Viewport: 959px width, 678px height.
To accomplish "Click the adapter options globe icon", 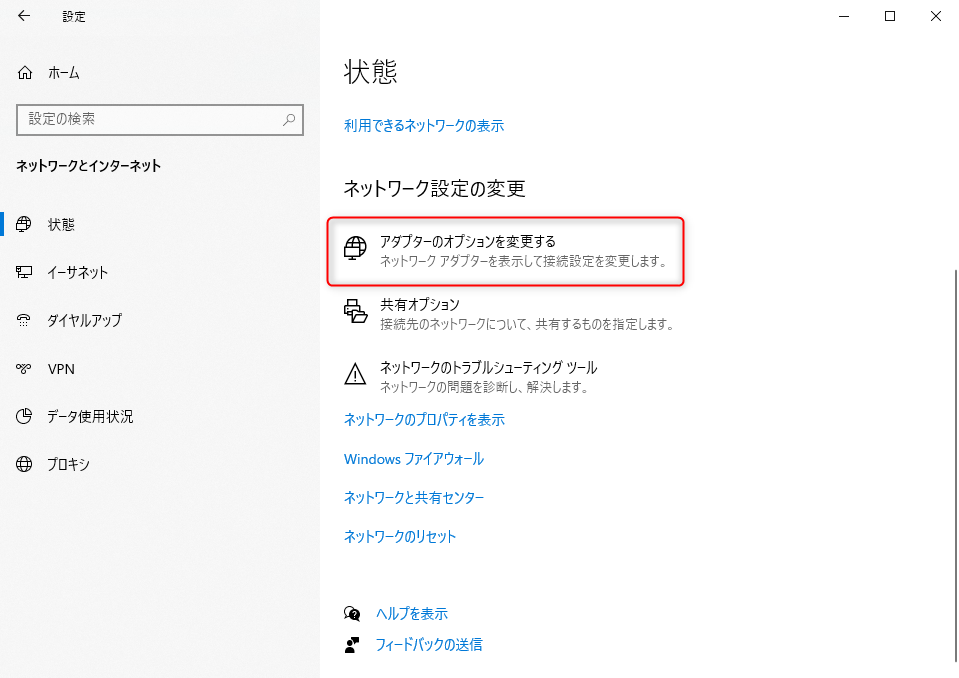I will pos(355,248).
